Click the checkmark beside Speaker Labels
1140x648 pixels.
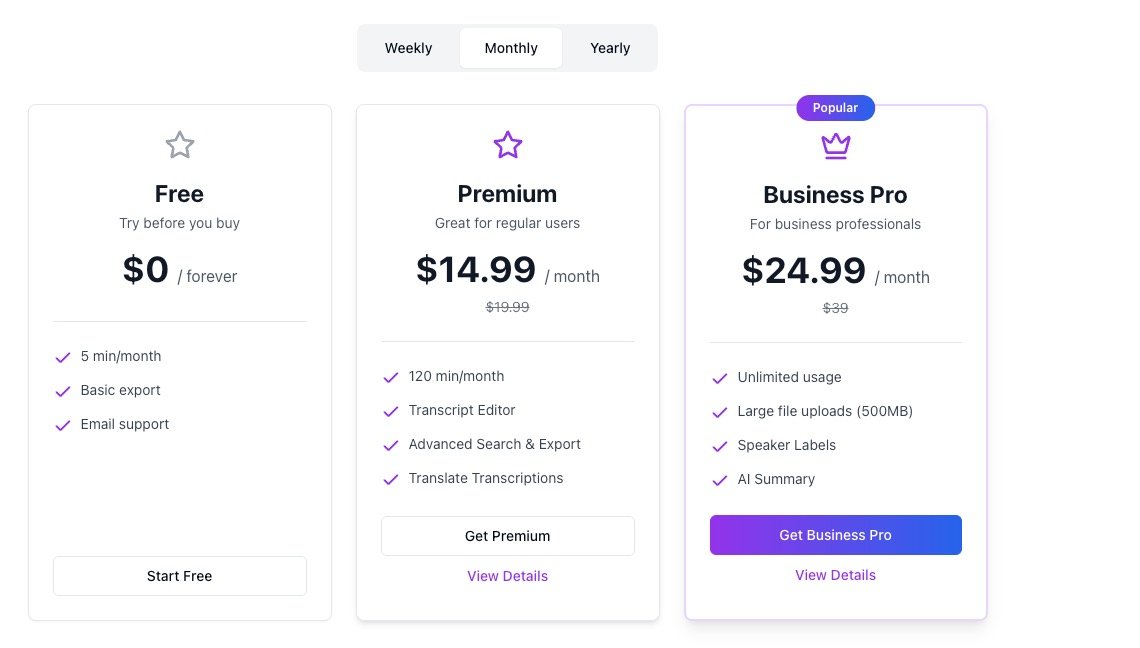tap(719, 446)
